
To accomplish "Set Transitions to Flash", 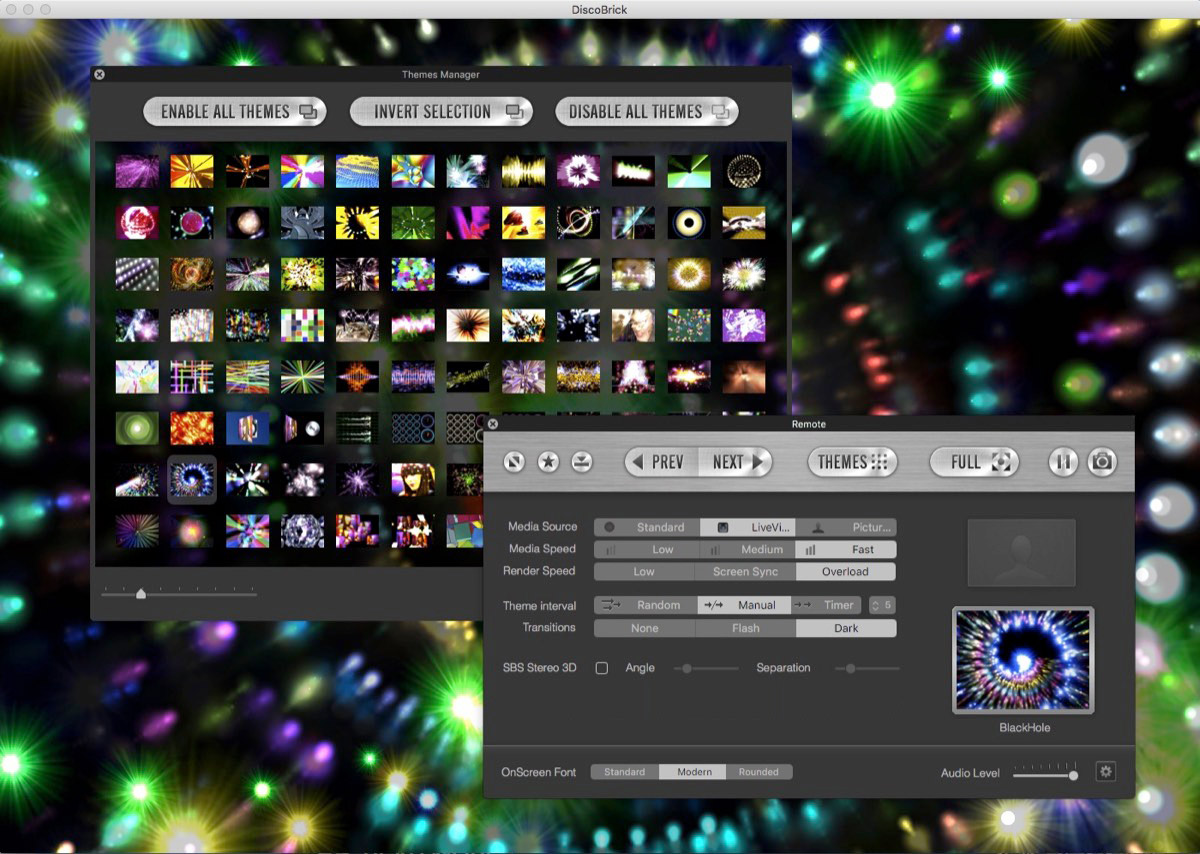I will click(x=745, y=629).
